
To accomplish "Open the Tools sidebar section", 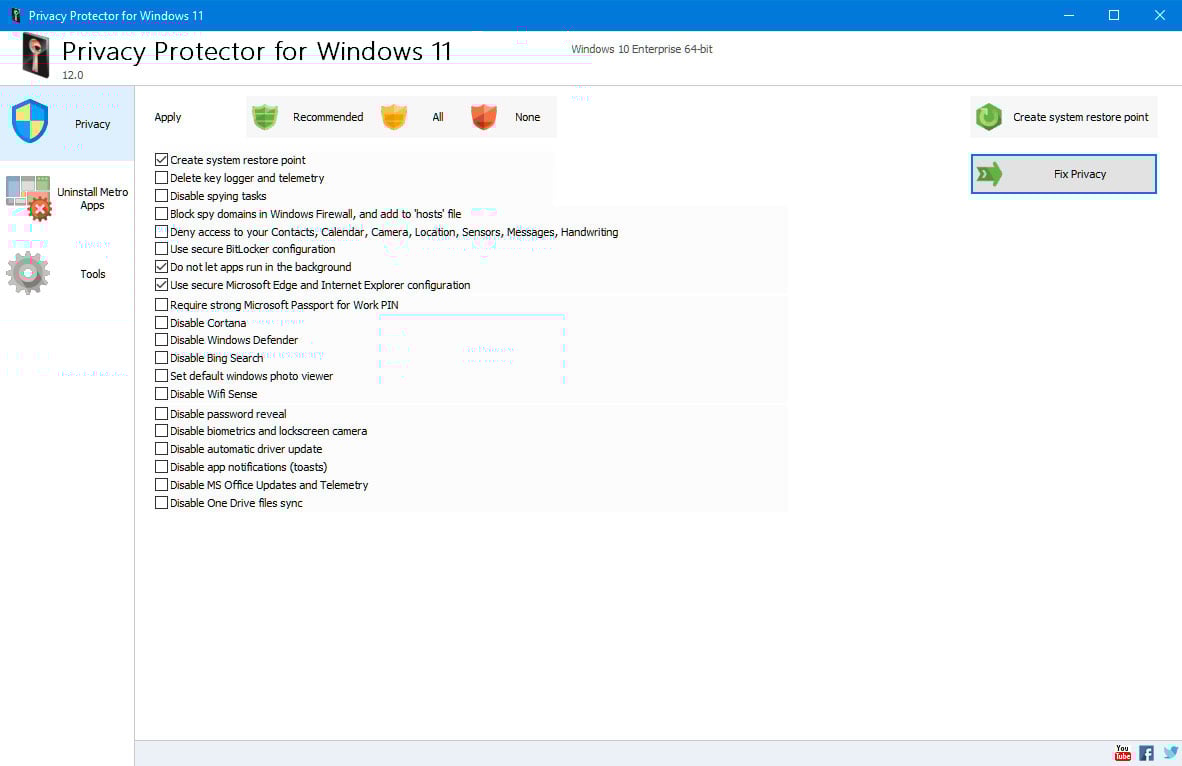I will [x=67, y=274].
